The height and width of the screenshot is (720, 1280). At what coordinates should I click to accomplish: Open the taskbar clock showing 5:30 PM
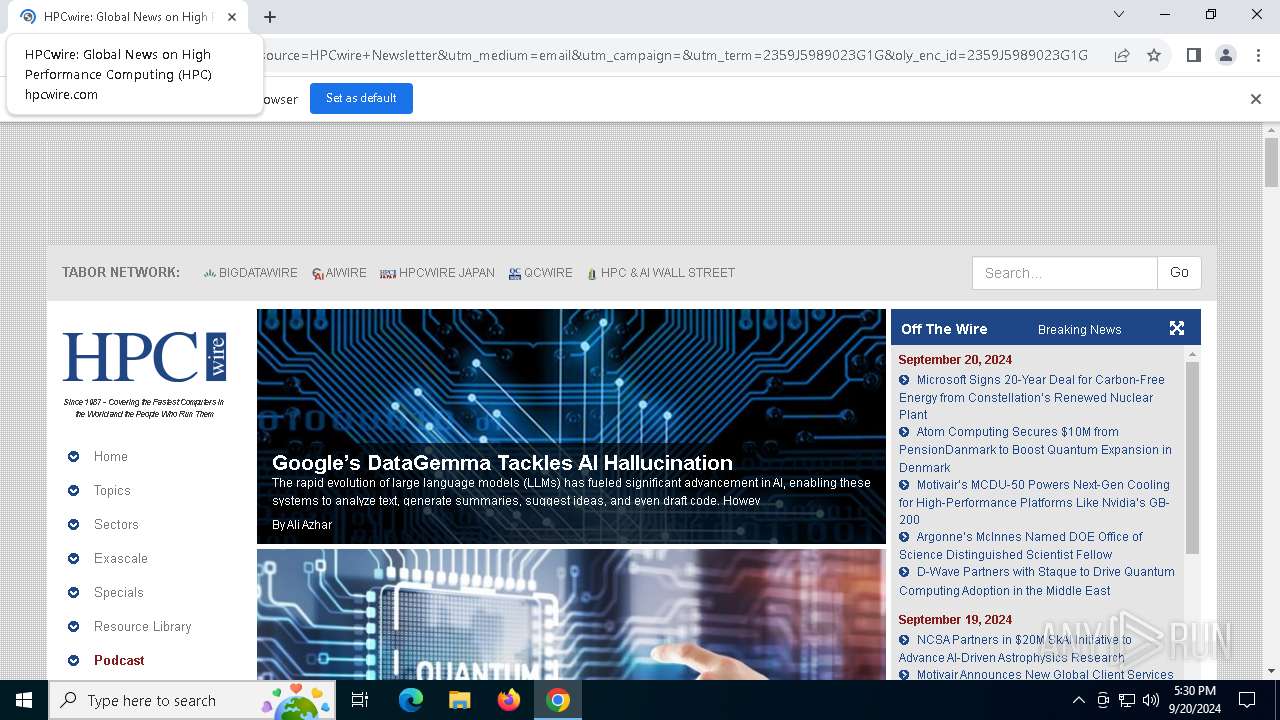(1195, 700)
